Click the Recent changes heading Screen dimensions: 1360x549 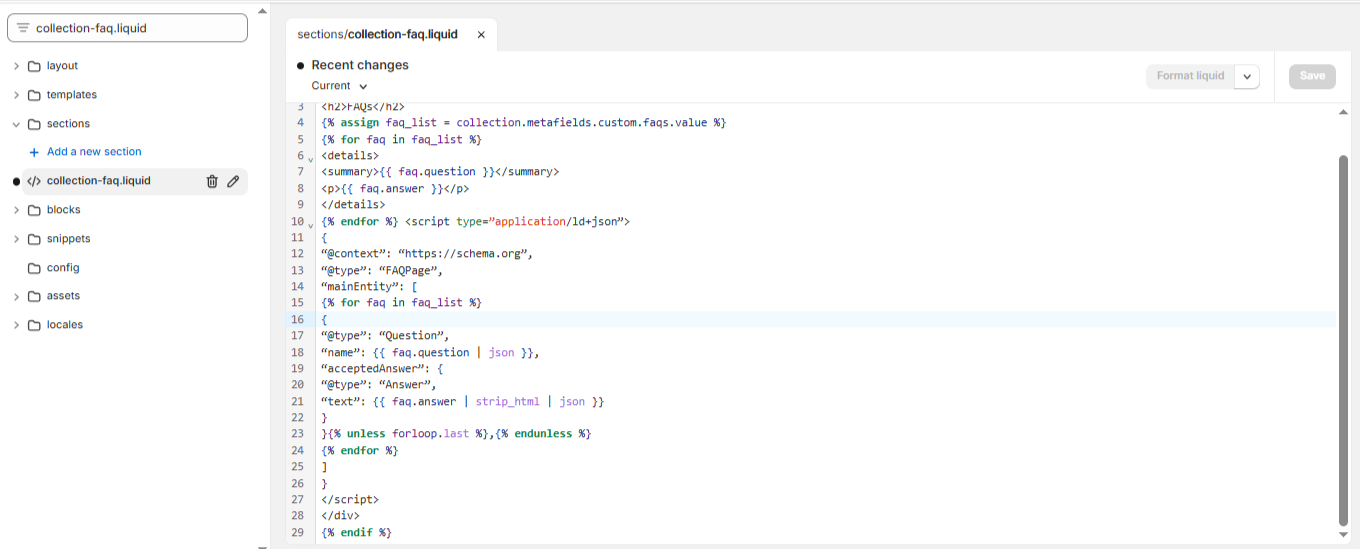coord(360,65)
